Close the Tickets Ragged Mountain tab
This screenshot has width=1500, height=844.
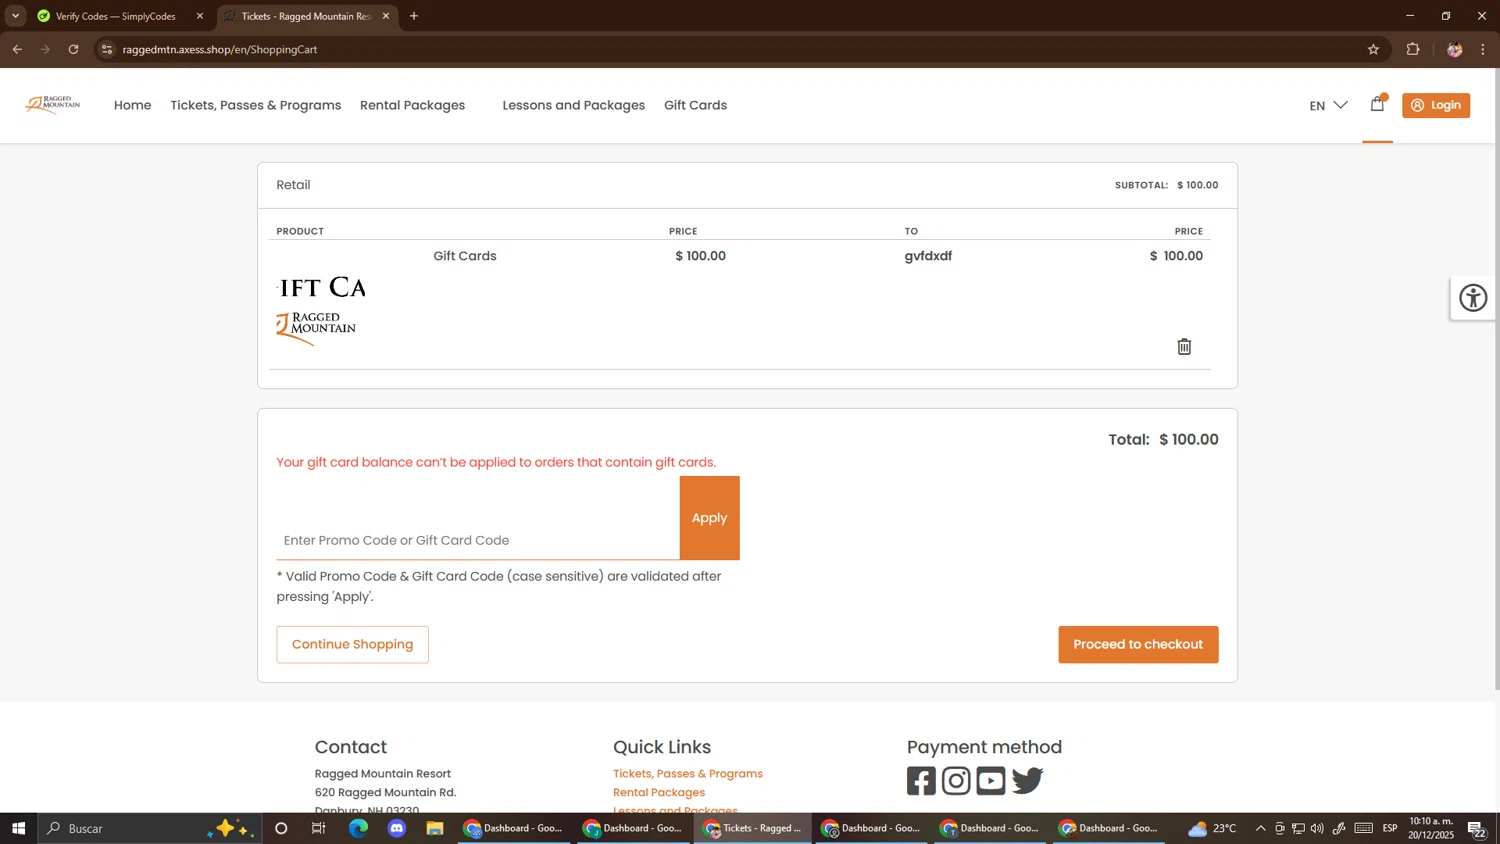[x=385, y=16]
